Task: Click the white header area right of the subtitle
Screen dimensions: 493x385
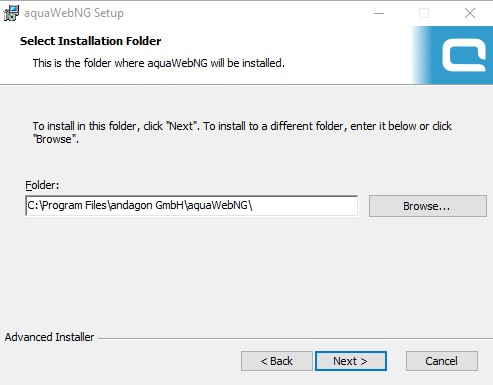Action: point(347,63)
